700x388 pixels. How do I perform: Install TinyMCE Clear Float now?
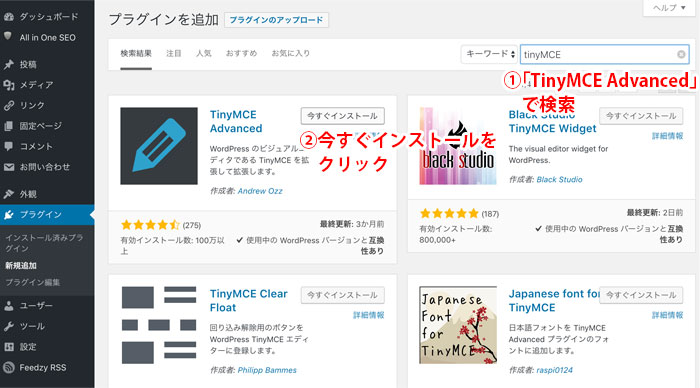[x=342, y=295]
